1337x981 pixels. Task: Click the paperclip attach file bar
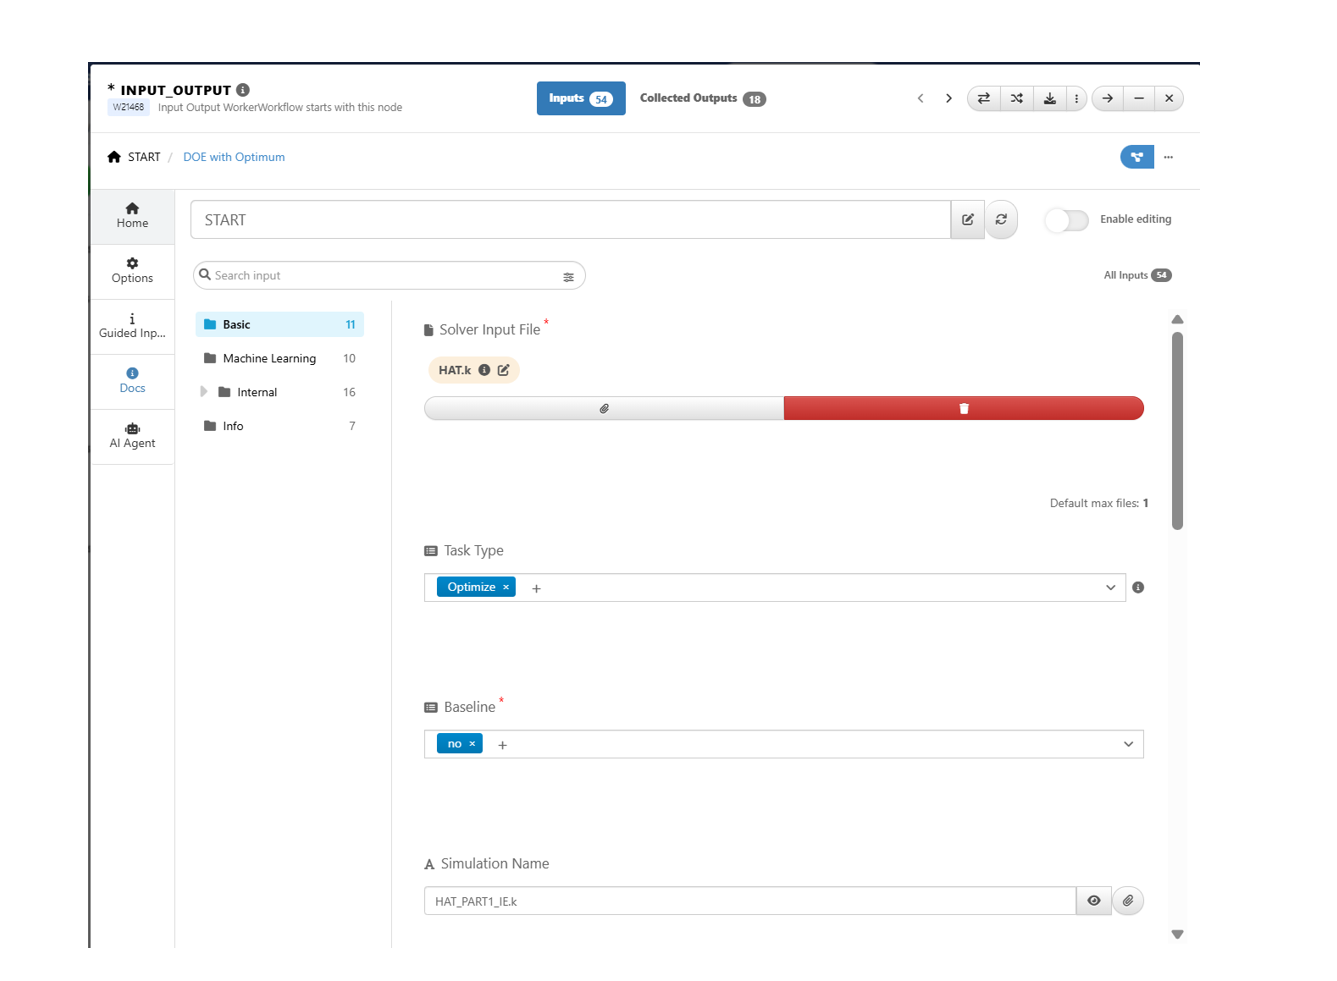[604, 408]
